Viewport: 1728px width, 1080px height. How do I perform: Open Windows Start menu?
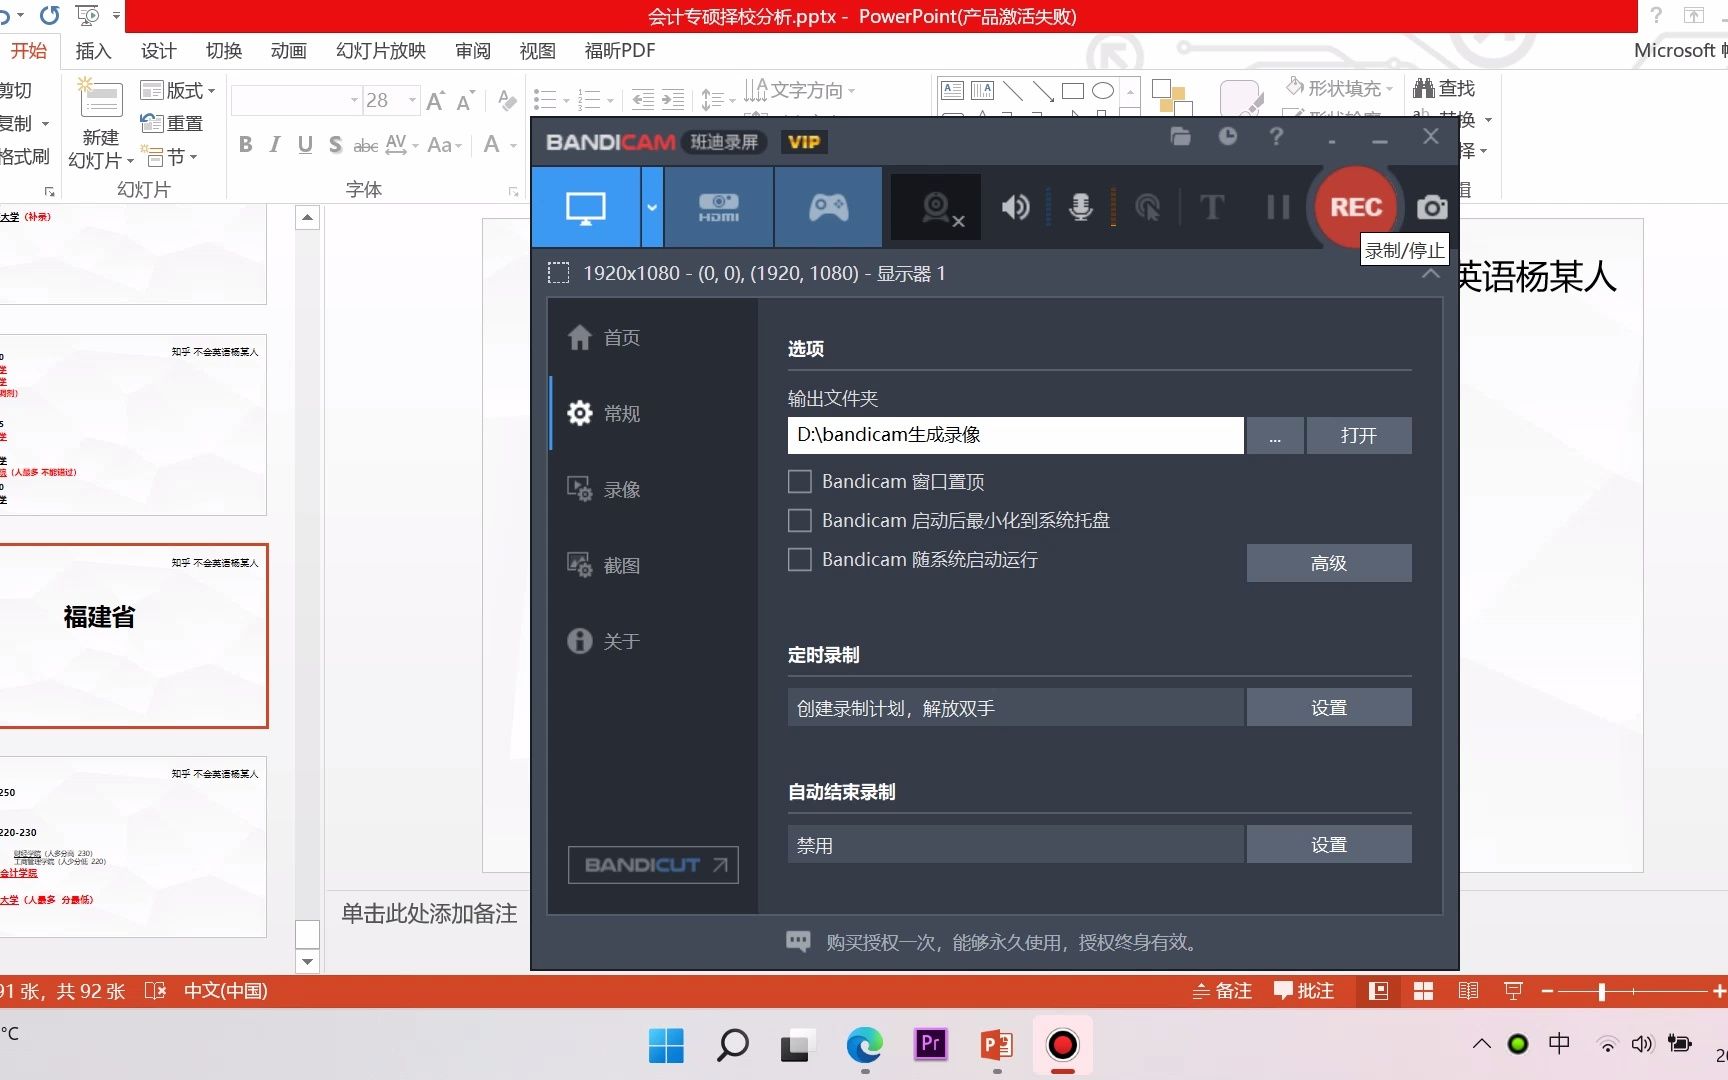(x=666, y=1046)
